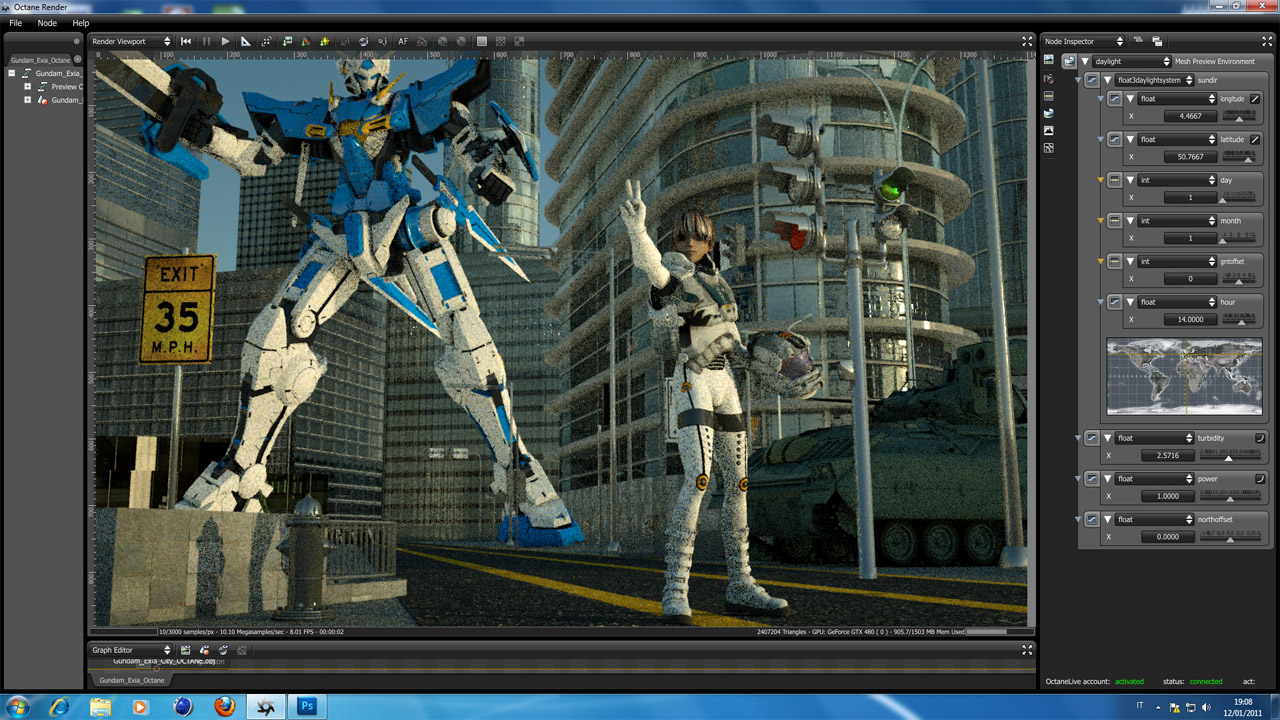Viewport: 1280px width, 720px height.
Task: Toggle the button right of the longitude label
Action: (1256, 99)
